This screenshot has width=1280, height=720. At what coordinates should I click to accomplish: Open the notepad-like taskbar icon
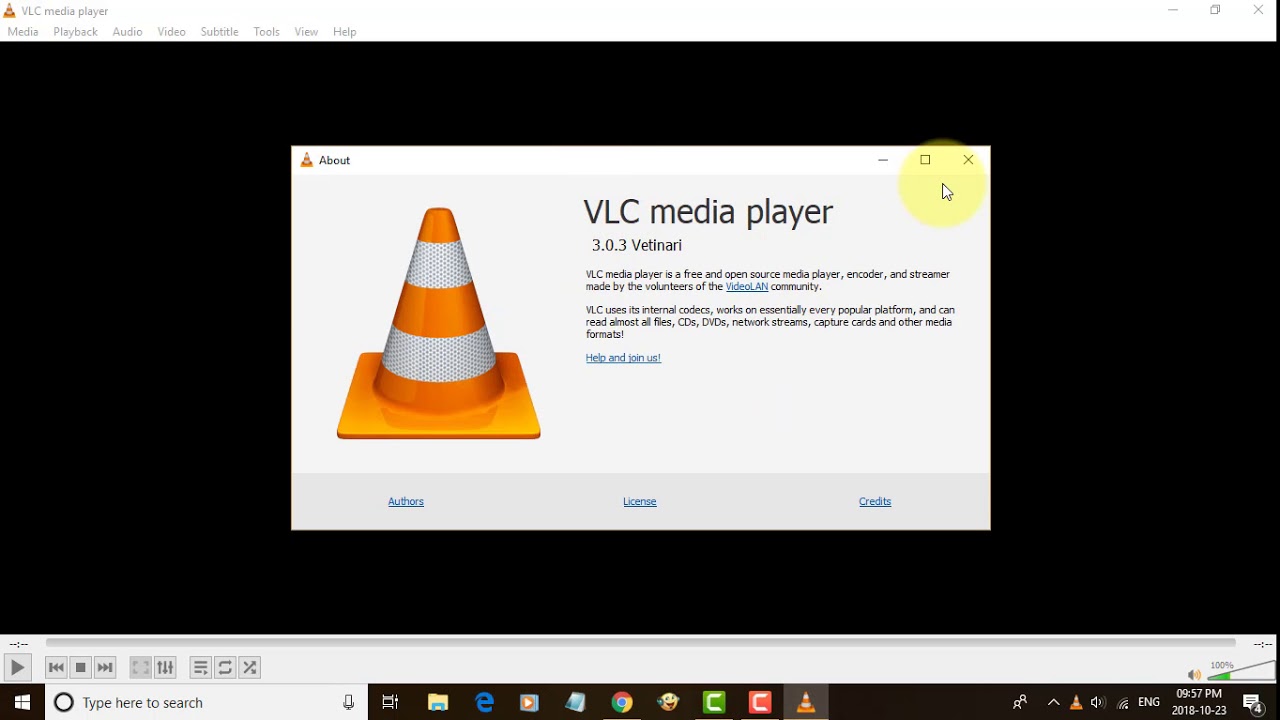pos(575,703)
